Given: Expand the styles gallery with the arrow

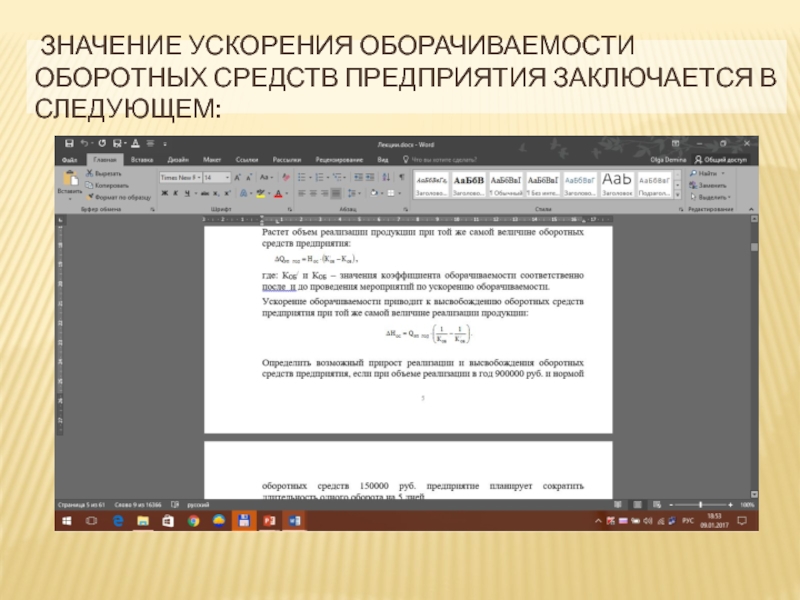Looking at the screenshot, I should [x=677, y=196].
